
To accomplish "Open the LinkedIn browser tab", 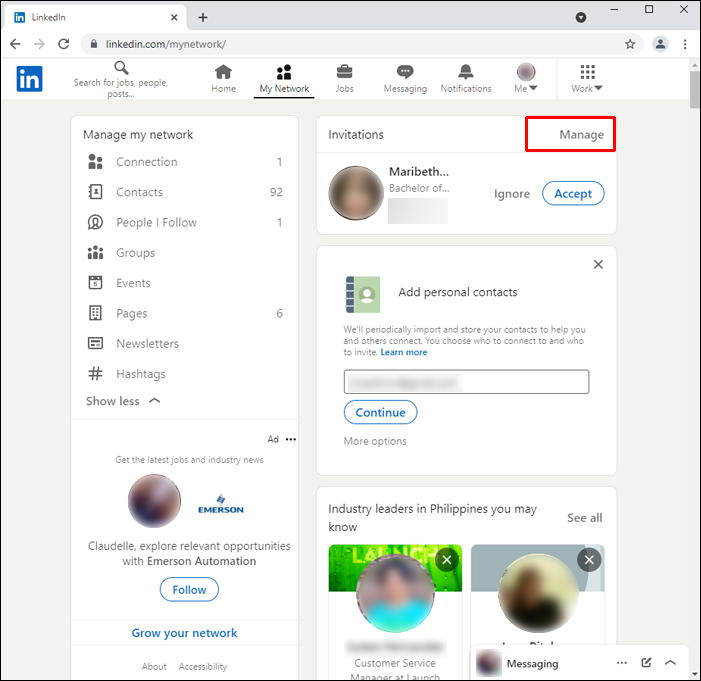I will tap(94, 17).
